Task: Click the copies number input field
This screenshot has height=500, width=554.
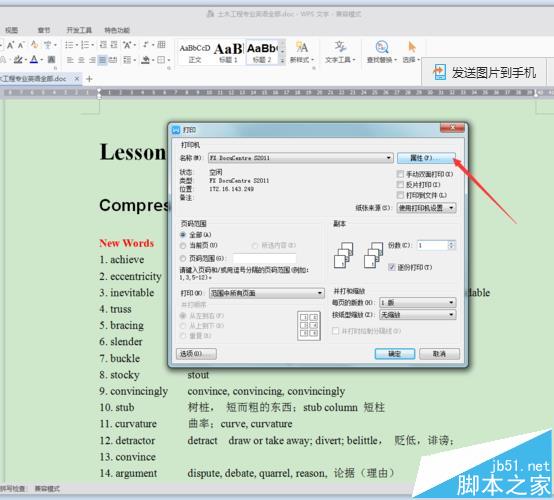Action: click(433, 245)
